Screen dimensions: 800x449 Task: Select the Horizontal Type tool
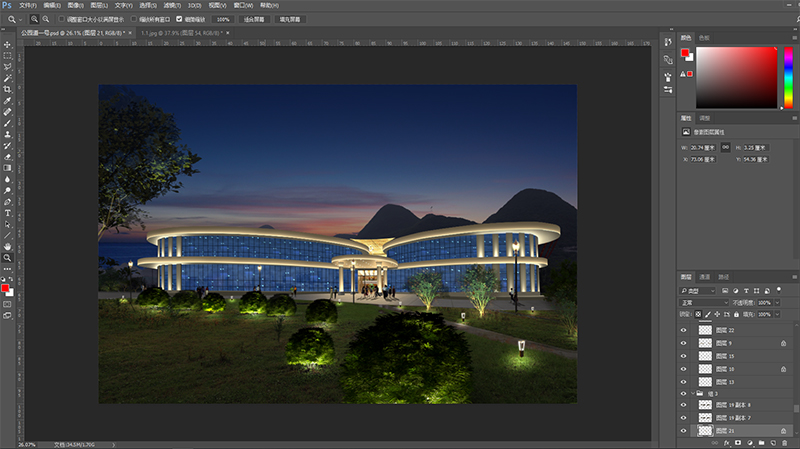[x=7, y=213]
